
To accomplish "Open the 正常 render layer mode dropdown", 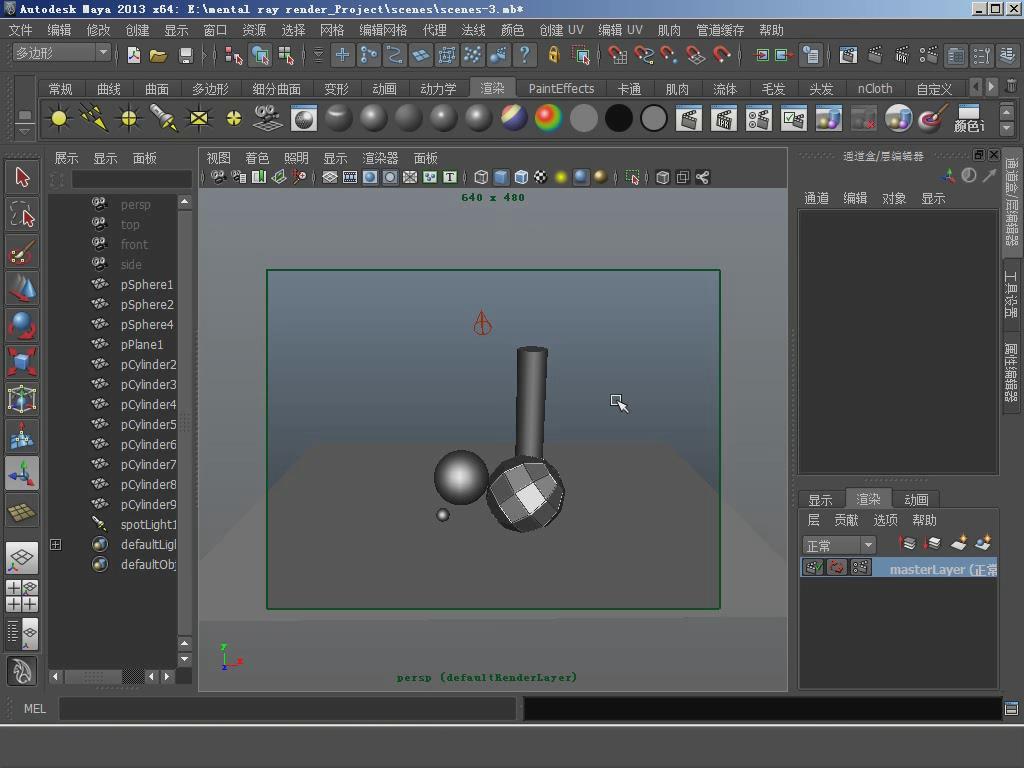I will coord(839,545).
